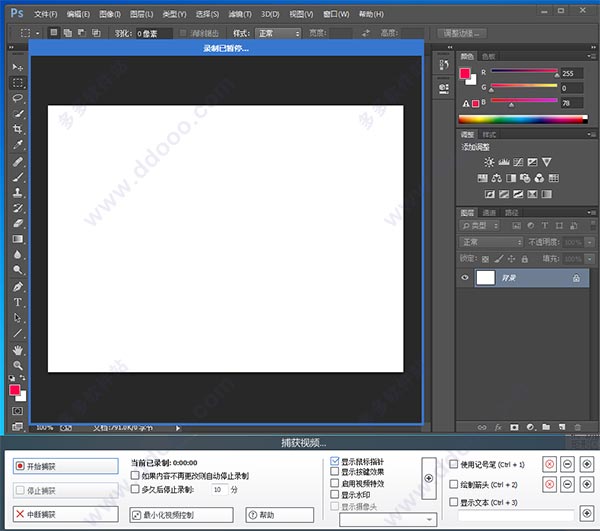Add a layer mask icon
600x531 pixels.
click(514, 427)
